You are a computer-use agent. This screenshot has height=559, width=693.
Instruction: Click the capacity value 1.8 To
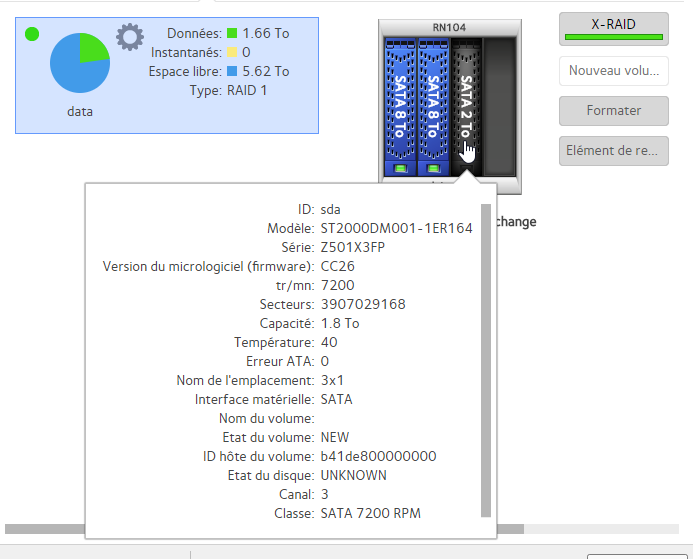coord(340,323)
